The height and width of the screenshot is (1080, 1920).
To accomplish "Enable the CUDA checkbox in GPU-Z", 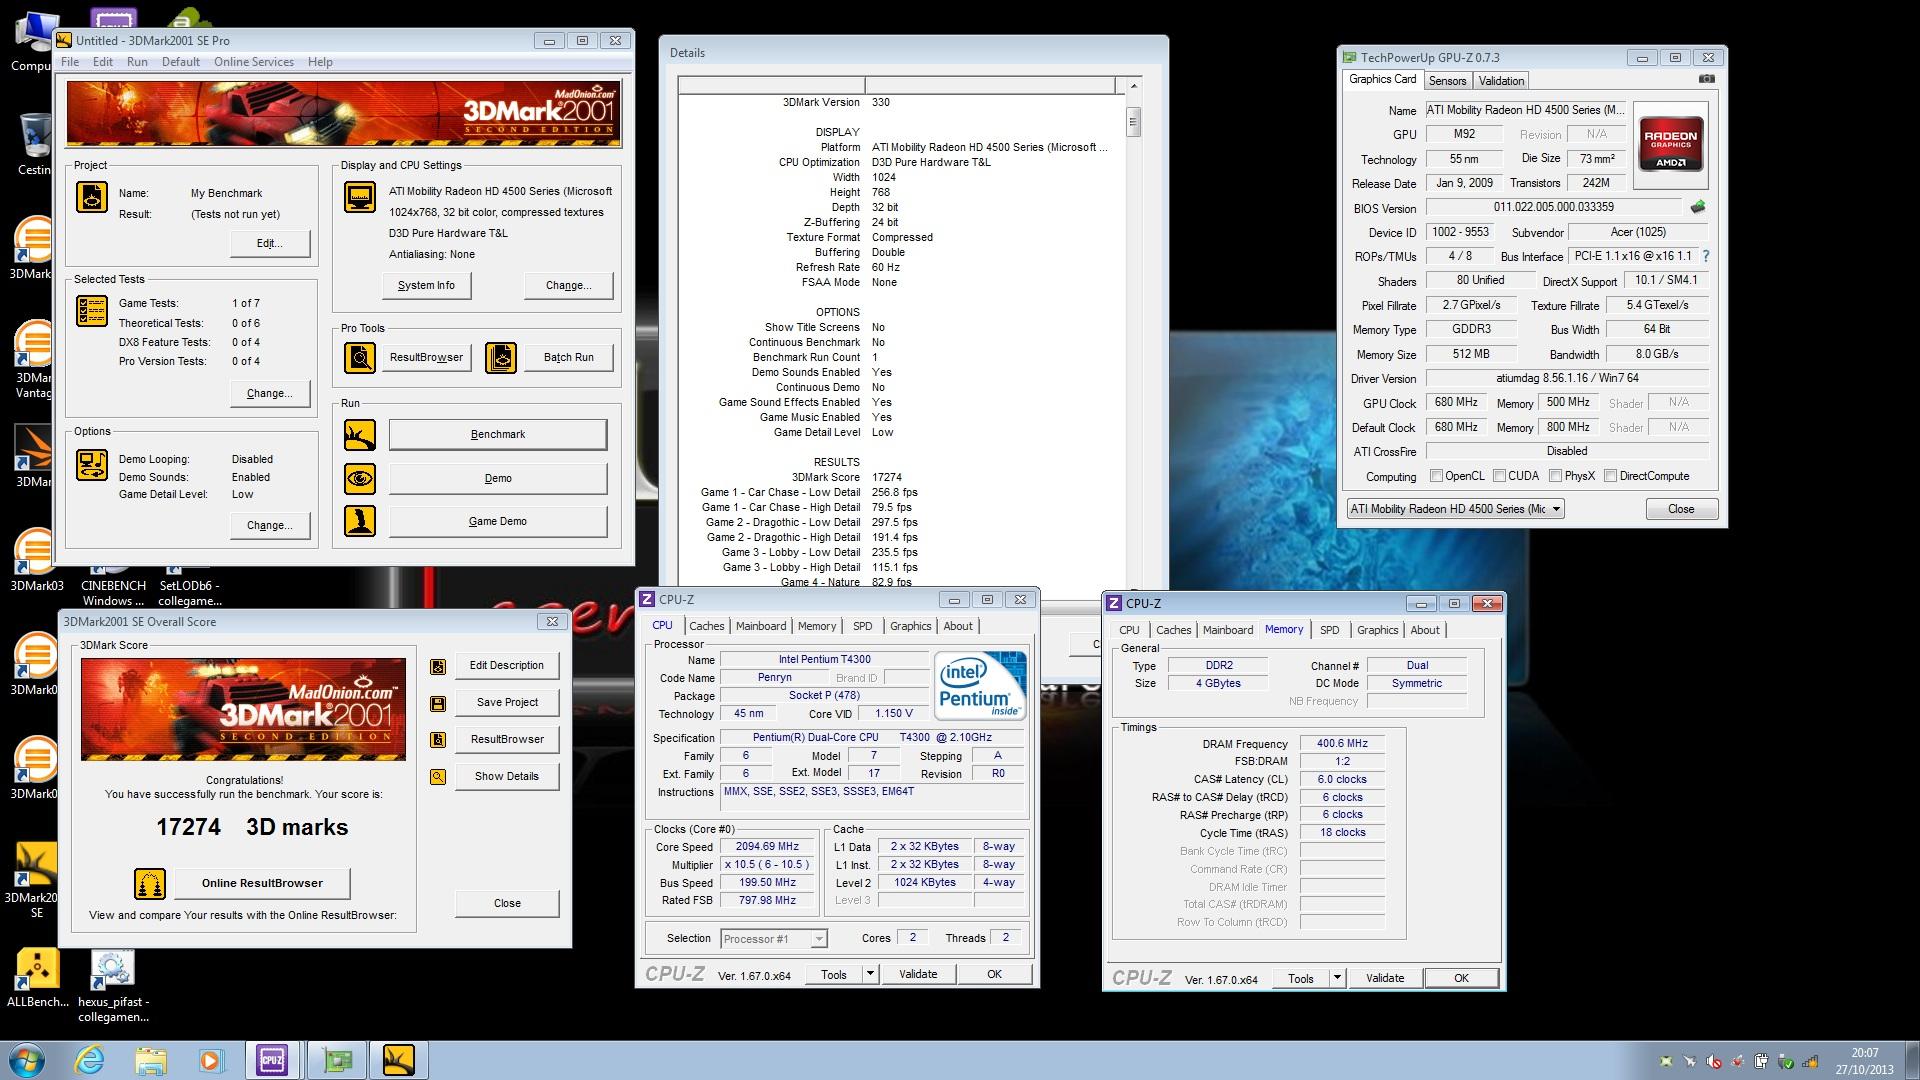I will [x=1499, y=476].
